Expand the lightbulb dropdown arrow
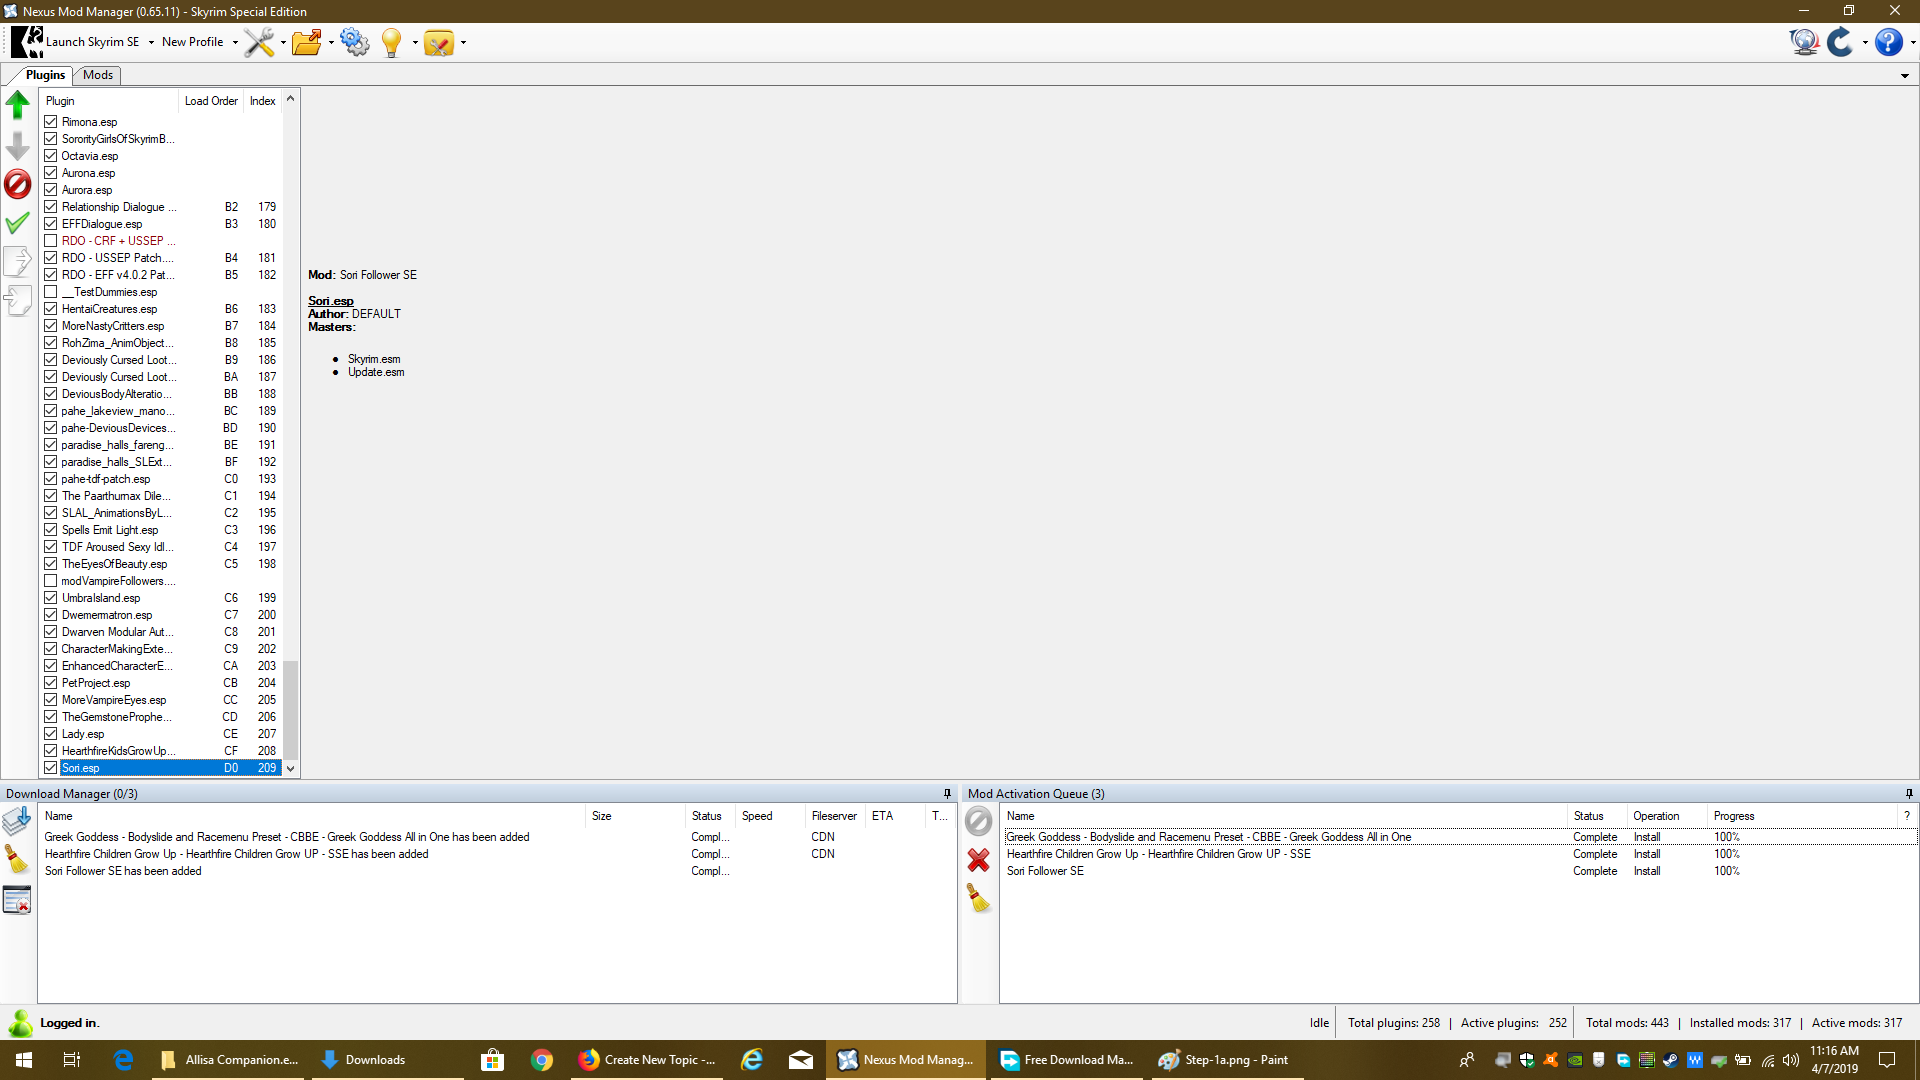This screenshot has width=1920, height=1080. pos(415,43)
